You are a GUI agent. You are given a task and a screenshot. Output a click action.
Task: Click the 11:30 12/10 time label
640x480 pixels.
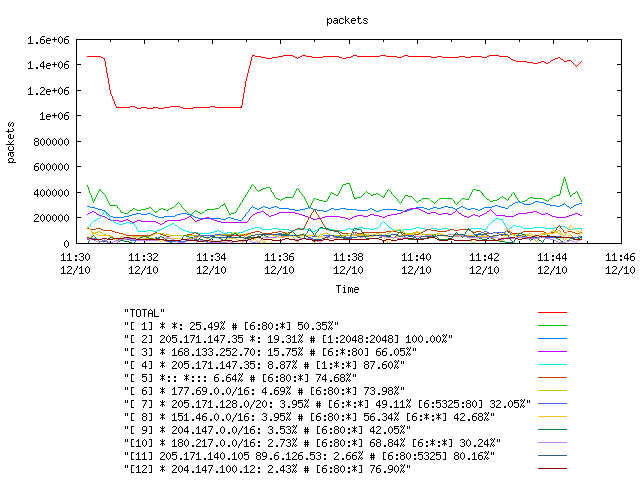(76, 264)
